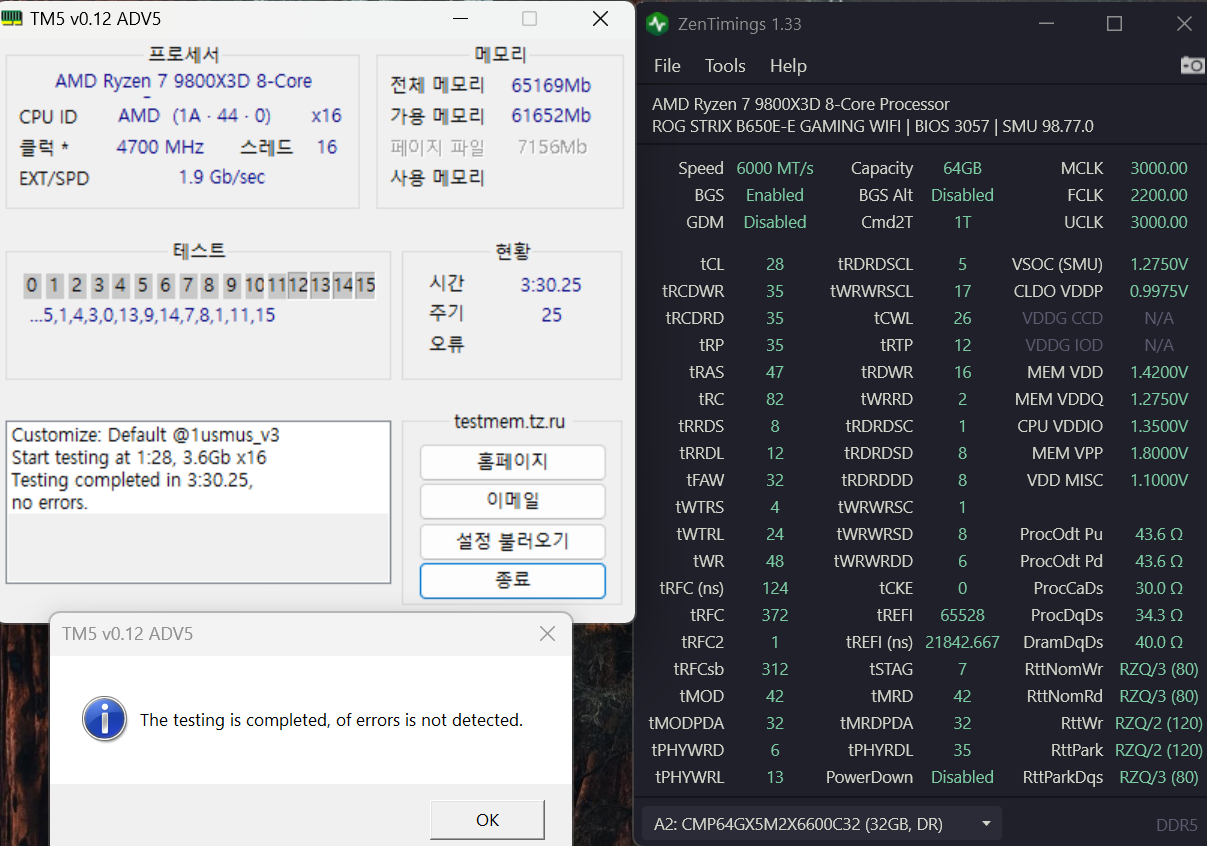Click 종료 to exit TM5

click(x=512, y=580)
